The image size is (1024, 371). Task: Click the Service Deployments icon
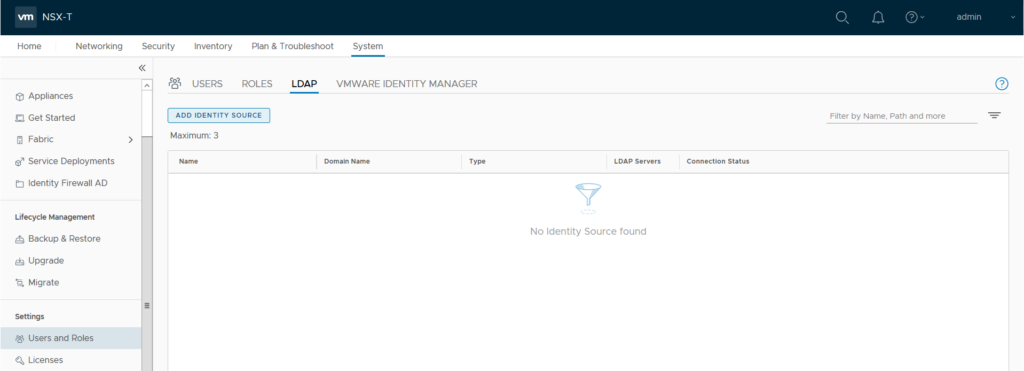[x=20, y=161]
